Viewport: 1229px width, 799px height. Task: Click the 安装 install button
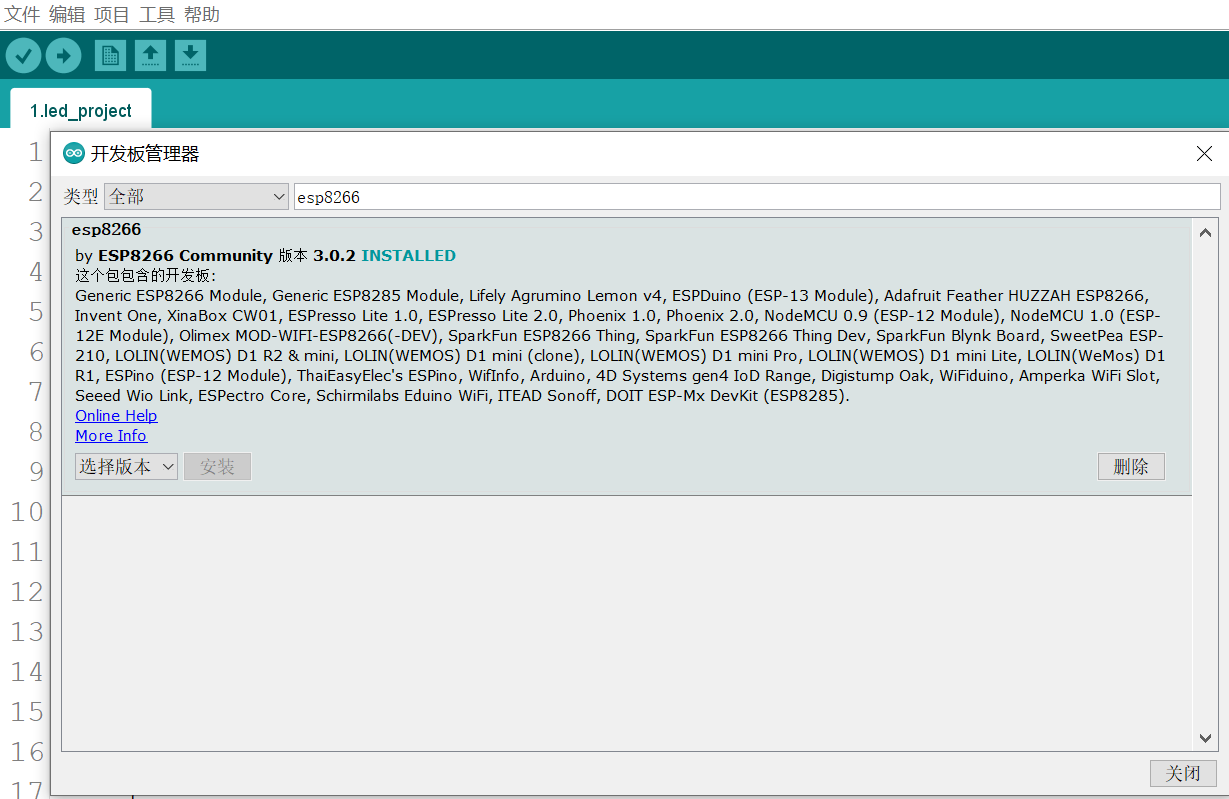tap(217, 467)
